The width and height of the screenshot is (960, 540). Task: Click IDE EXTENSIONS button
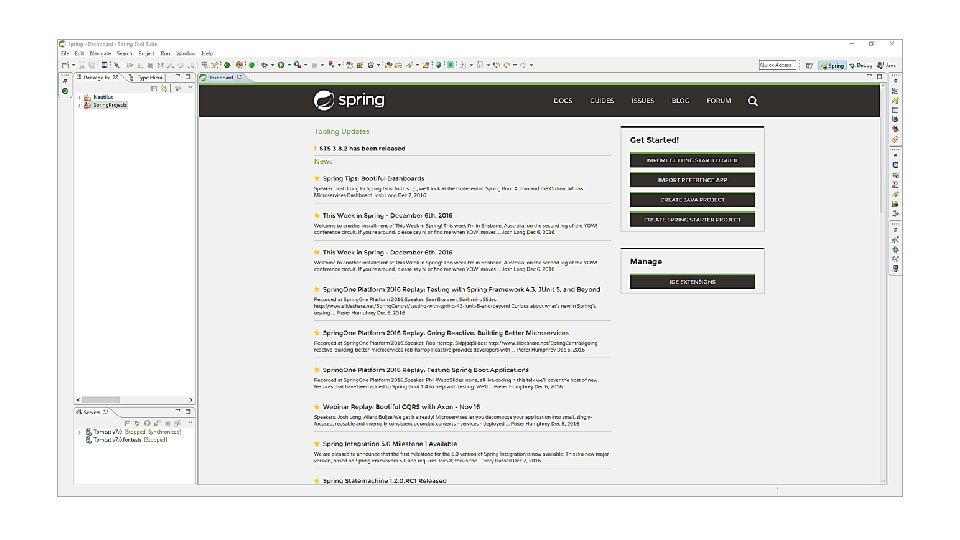[x=692, y=282]
